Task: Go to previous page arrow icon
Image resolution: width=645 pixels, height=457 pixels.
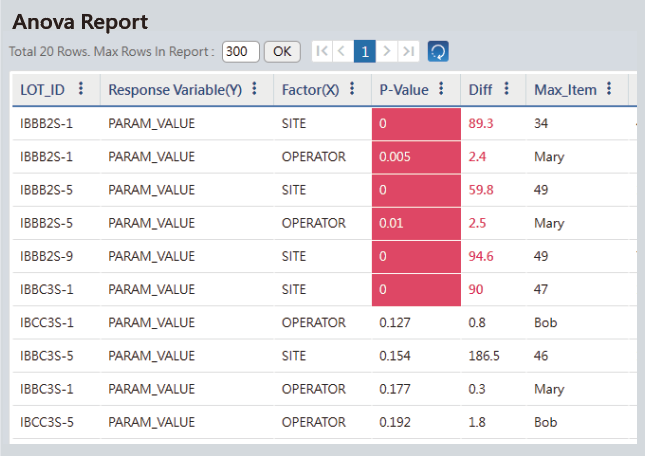Action: pos(342,51)
